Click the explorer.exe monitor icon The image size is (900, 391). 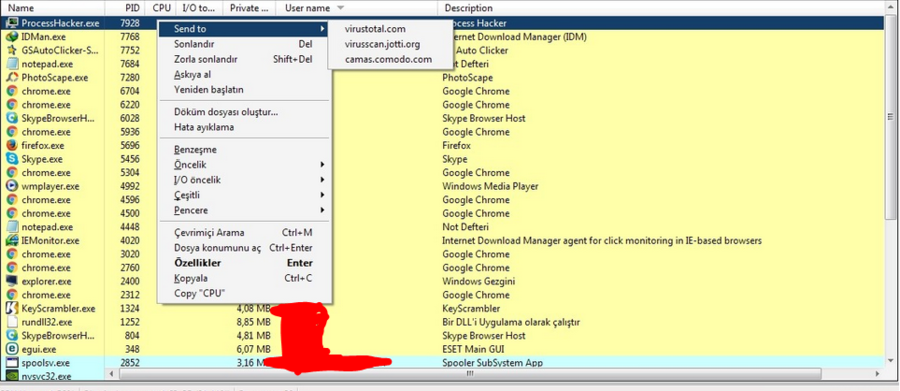(x=11, y=281)
